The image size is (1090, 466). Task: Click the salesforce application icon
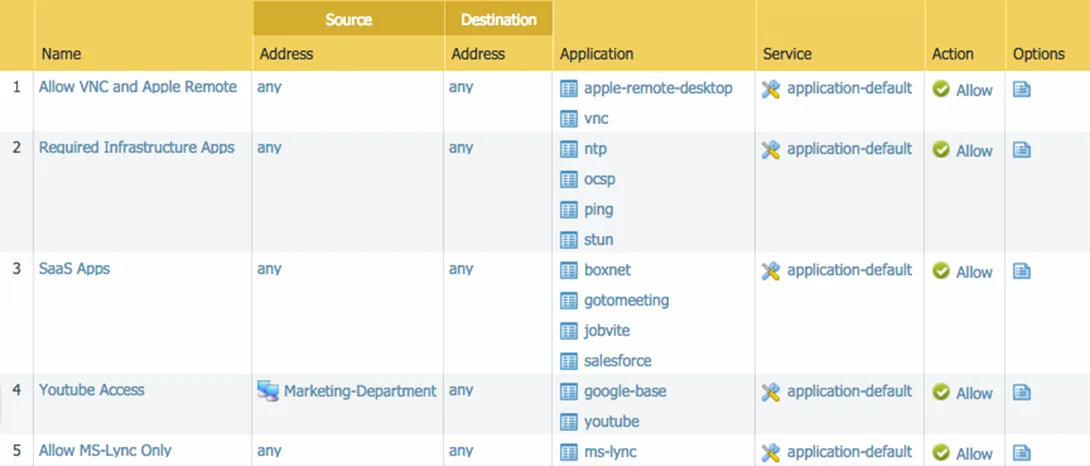point(569,361)
